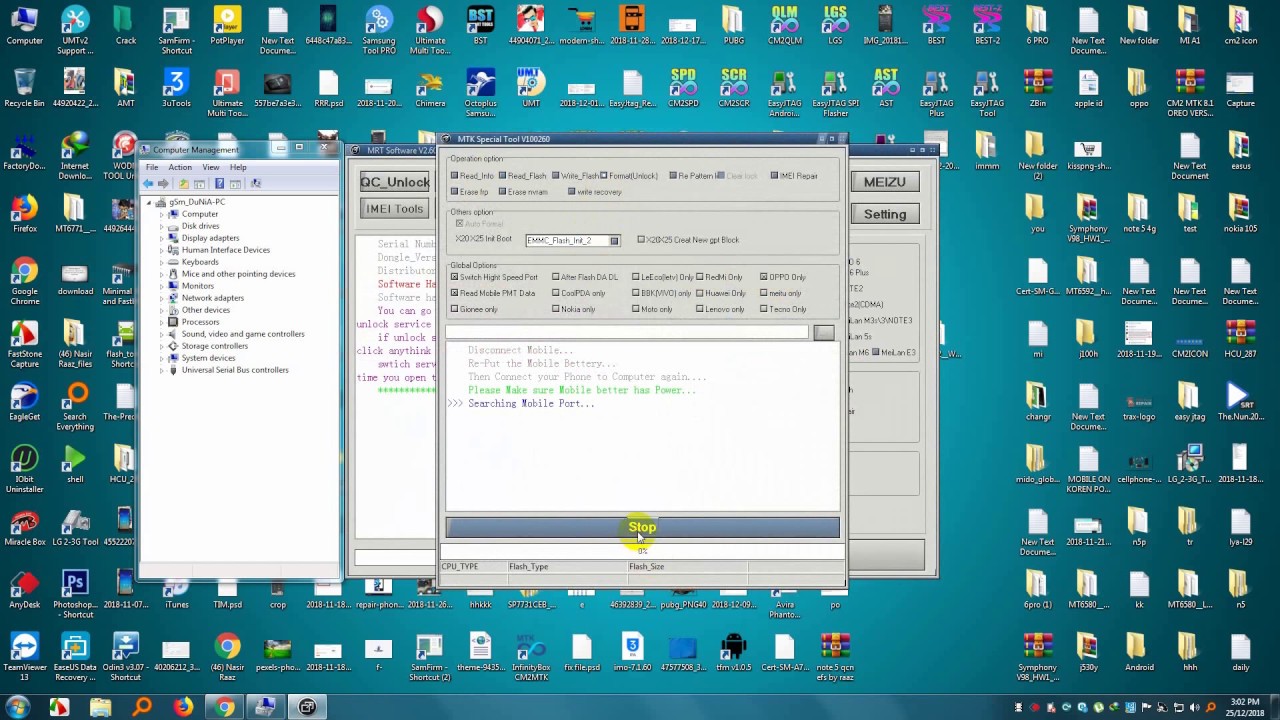Open the EagleGet desktop icon
1280x720 pixels.
[x=24, y=401]
